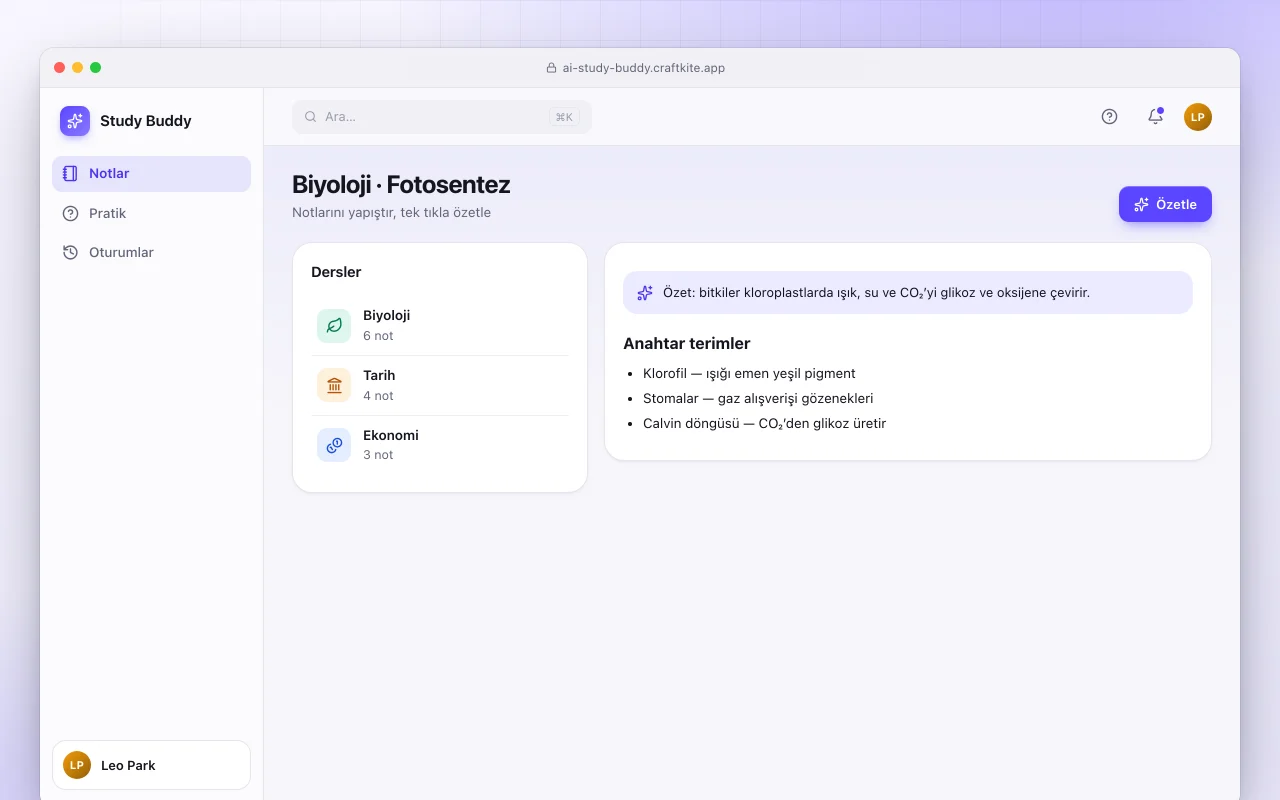The height and width of the screenshot is (800, 1280).
Task: Go to Oturumlar in the sidebar
Action: 151,252
